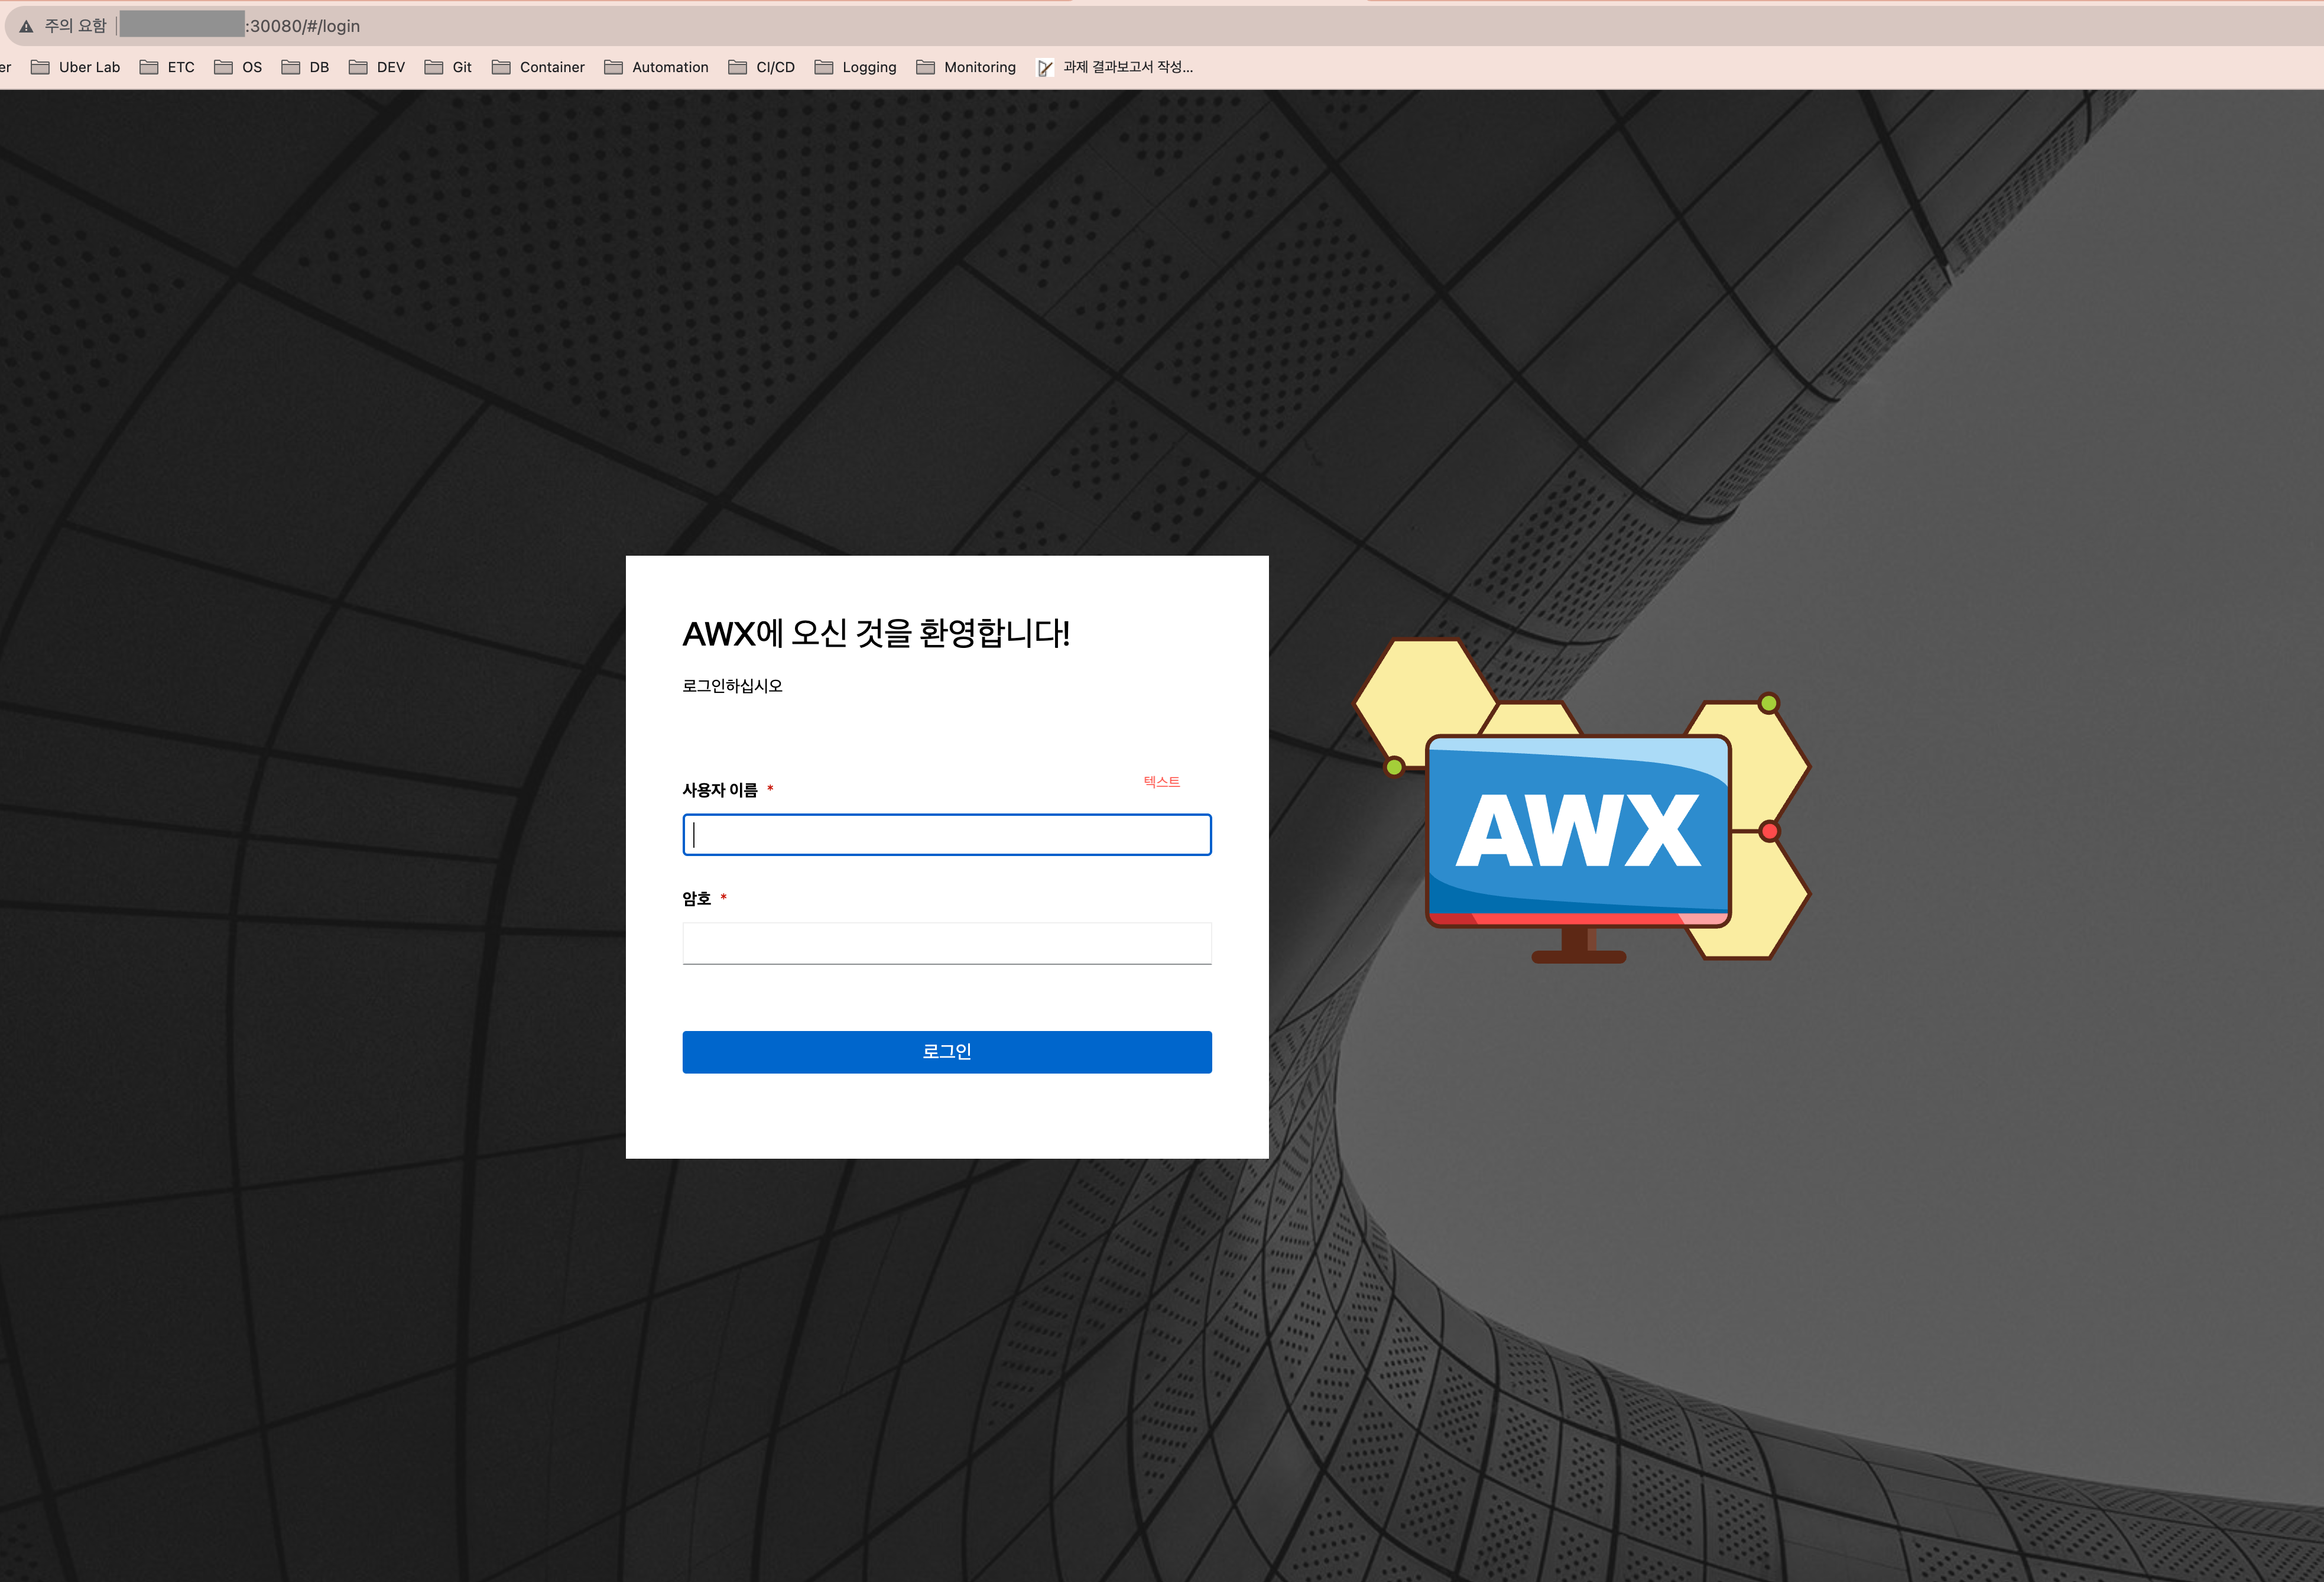Open the Uber Lab bookmark folder
The image size is (2324, 1582).
(x=76, y=67)
